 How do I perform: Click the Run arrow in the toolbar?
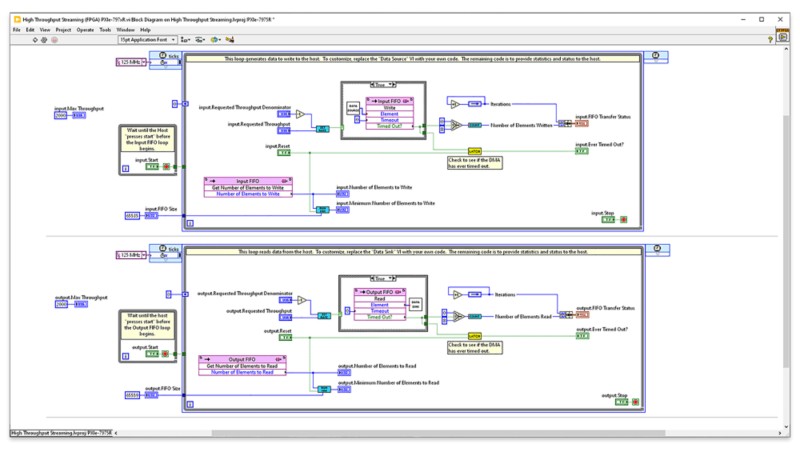(35, 40)
